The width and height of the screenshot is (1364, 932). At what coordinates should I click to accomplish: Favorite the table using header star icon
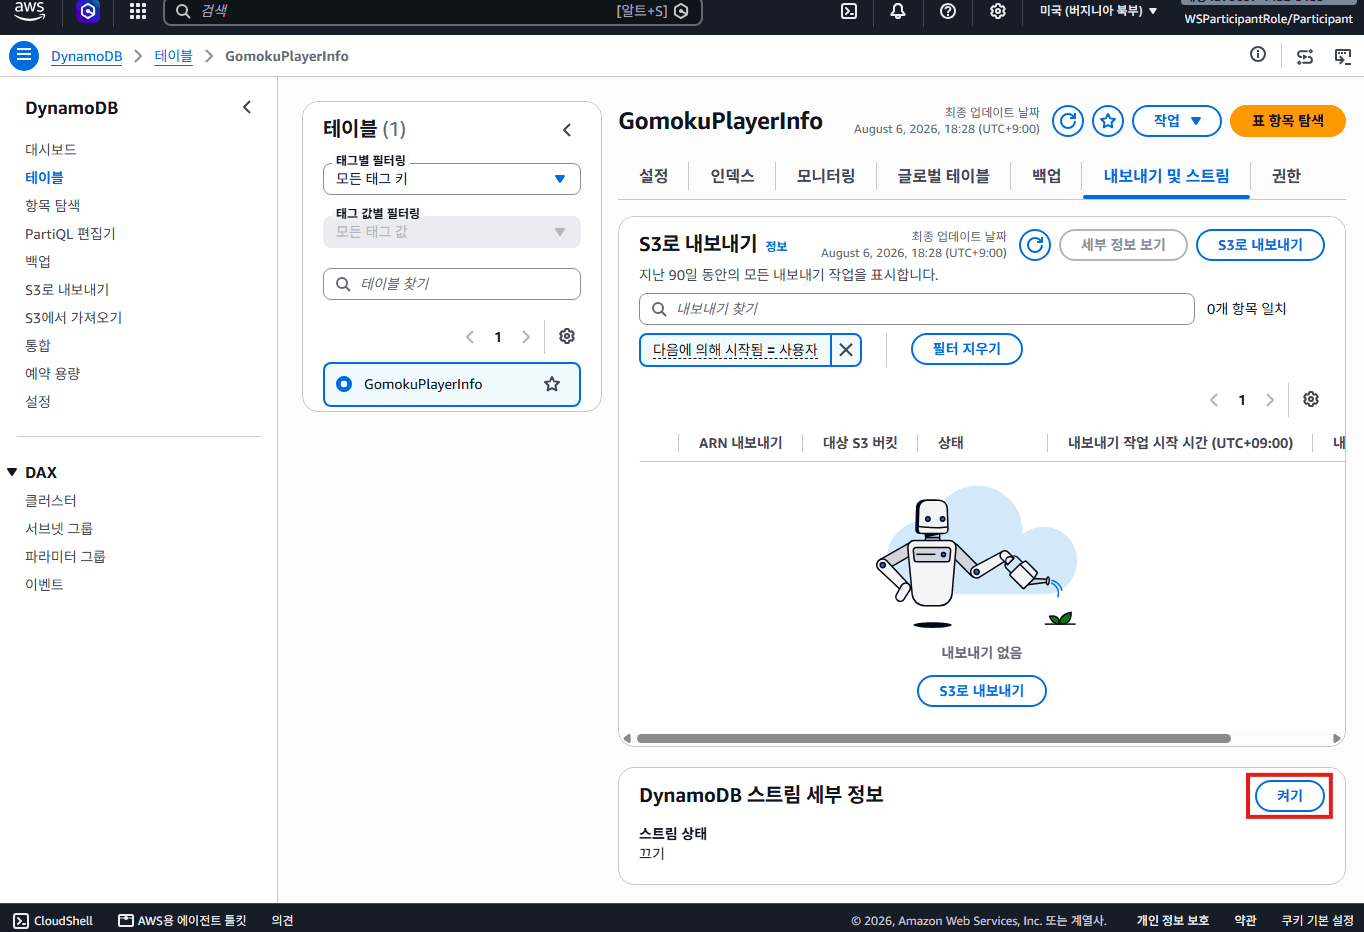[1108, 121]
